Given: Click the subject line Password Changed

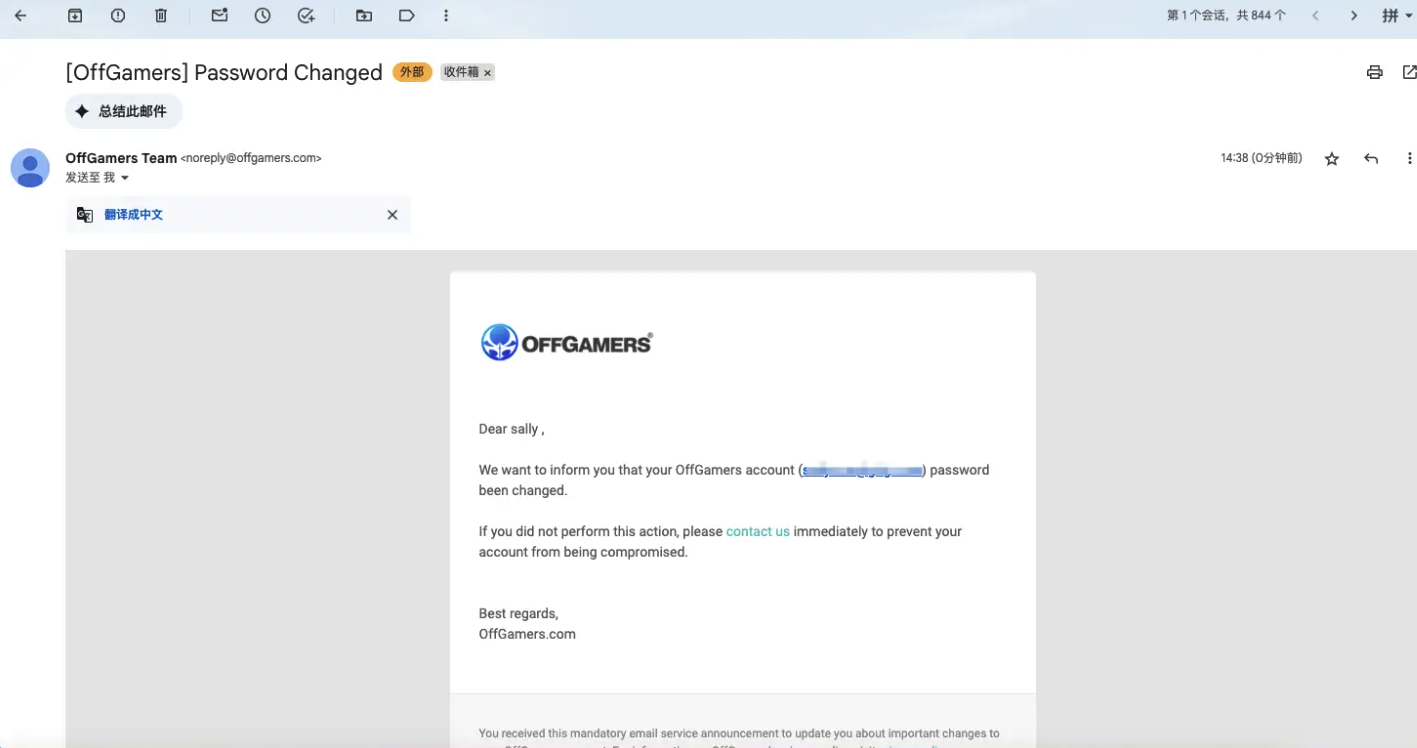Looking at the screenshot, I should coord(224,72).
